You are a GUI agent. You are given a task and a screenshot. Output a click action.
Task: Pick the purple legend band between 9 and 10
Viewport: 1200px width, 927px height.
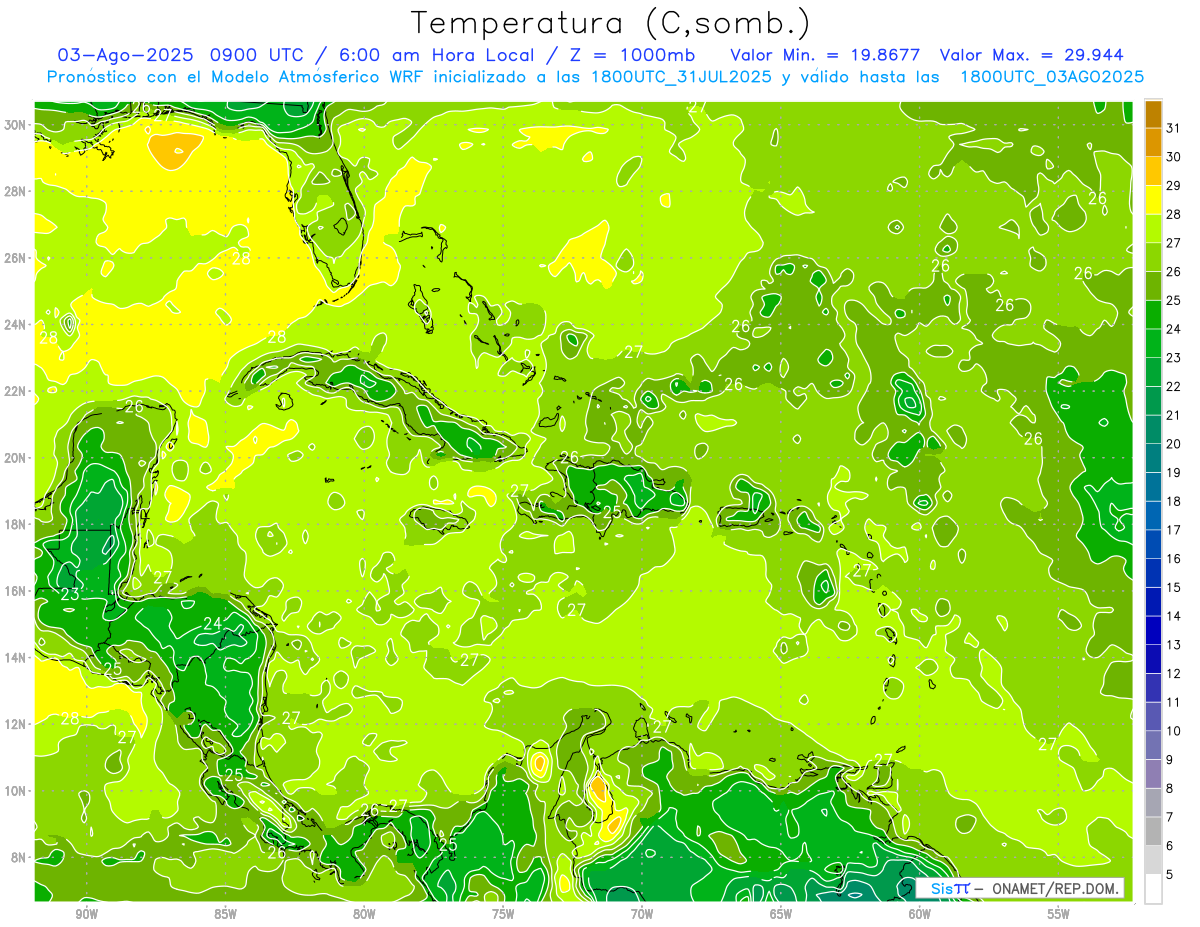[1153, 746]
